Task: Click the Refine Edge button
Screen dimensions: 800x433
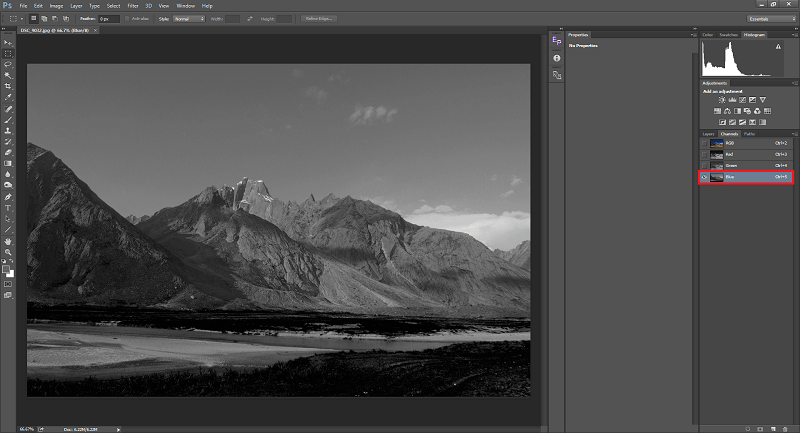Action: pyautogui.click(x=320, y=19)
